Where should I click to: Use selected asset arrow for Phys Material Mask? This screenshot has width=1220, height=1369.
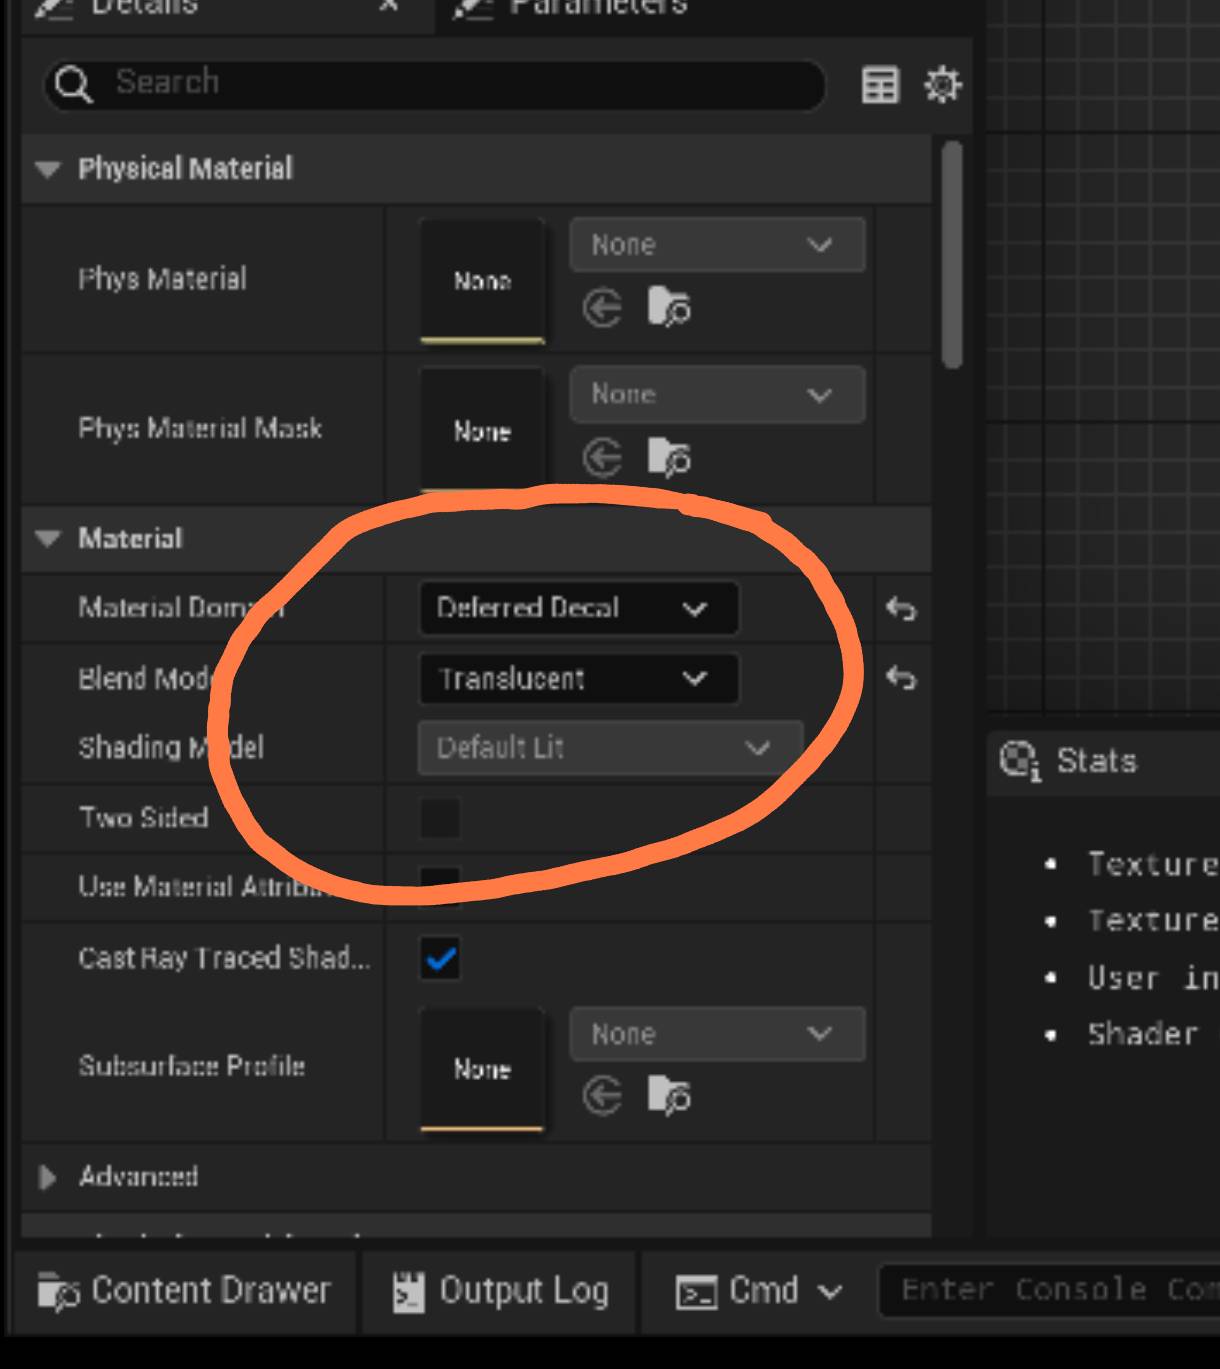pyautogui.click(x=602, y=458)
